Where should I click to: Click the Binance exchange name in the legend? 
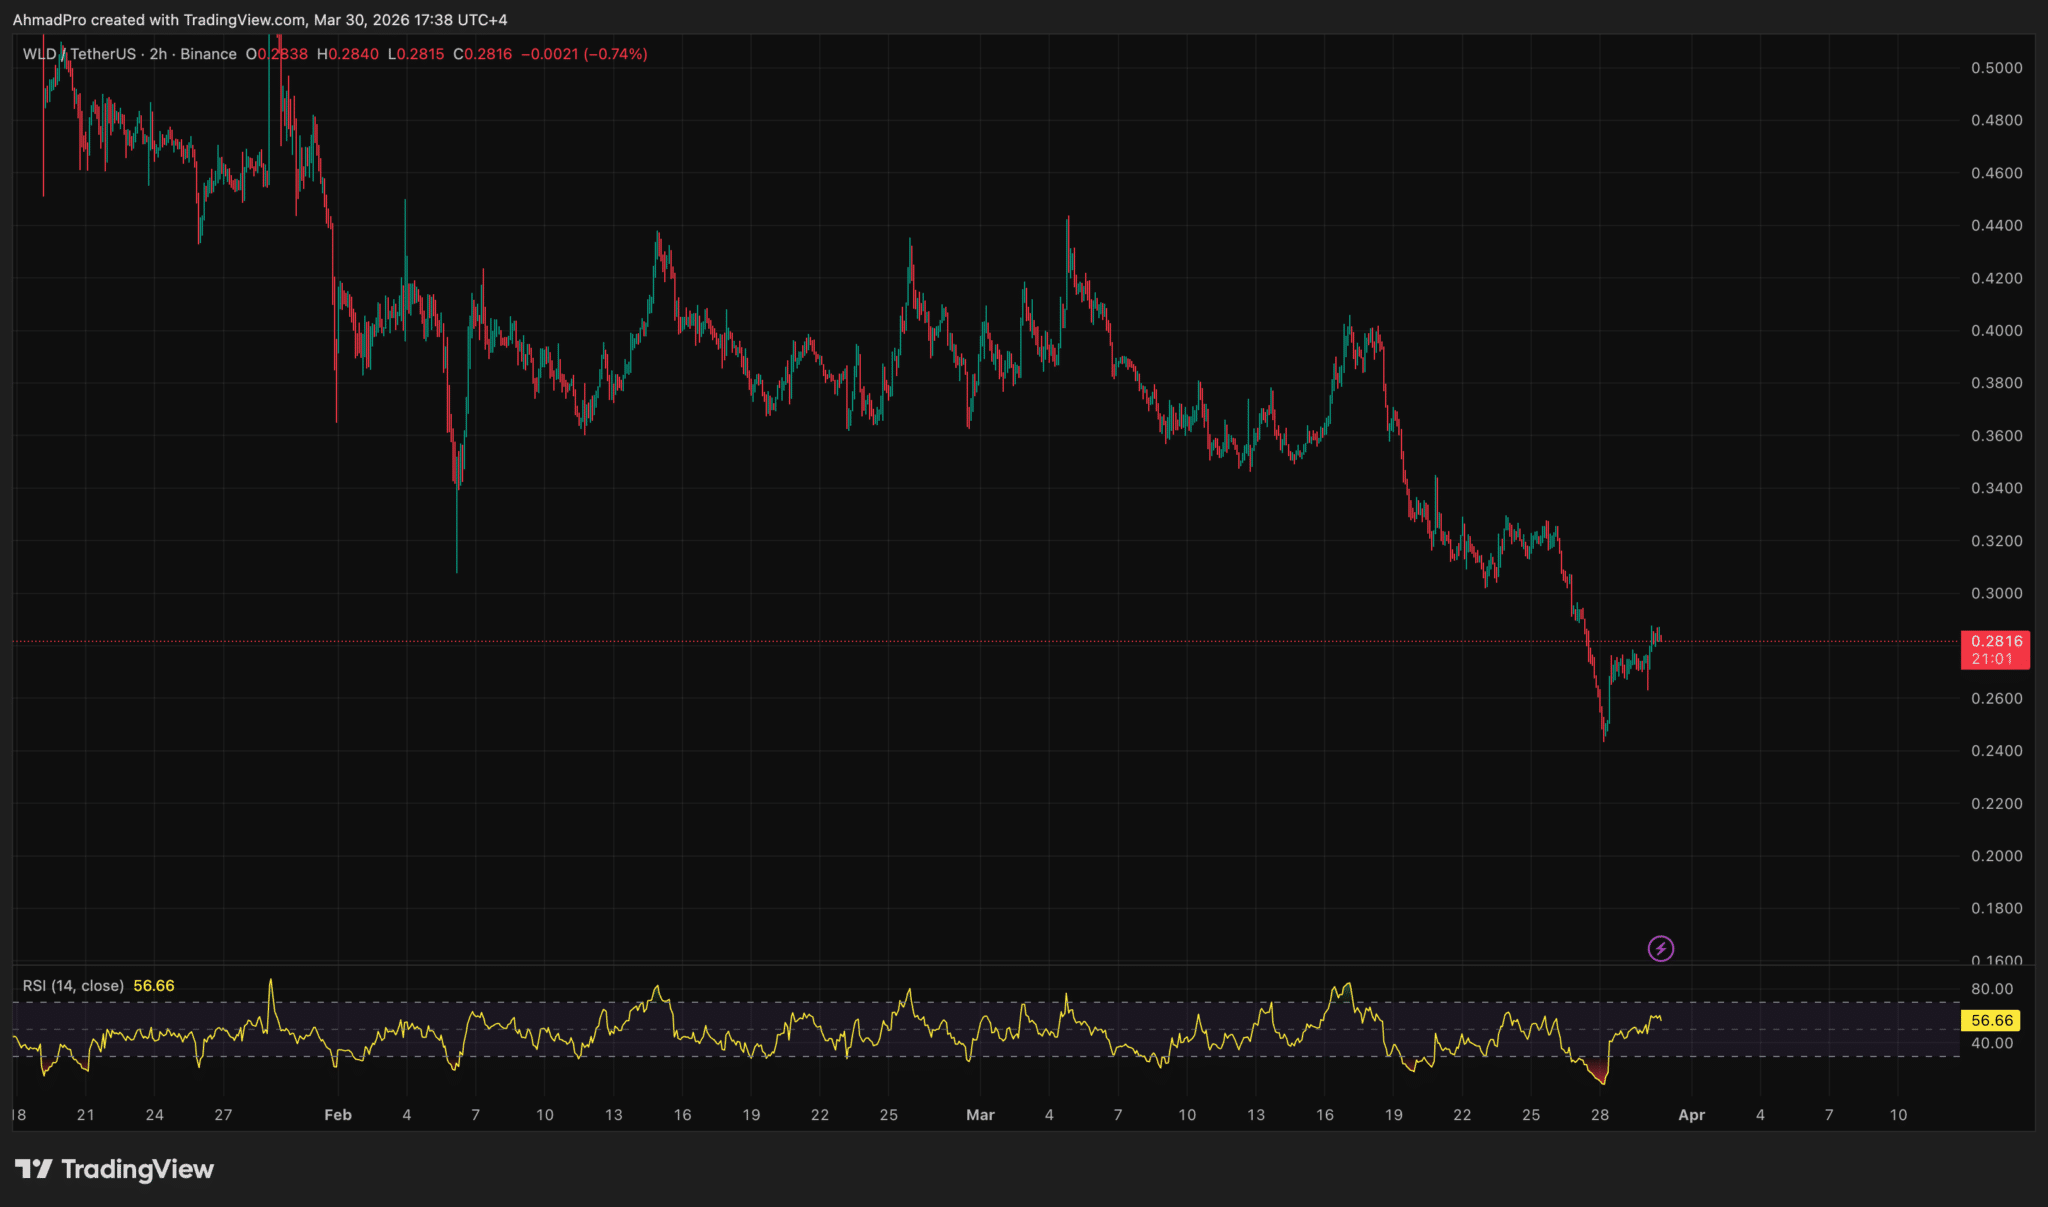(208, 54)
